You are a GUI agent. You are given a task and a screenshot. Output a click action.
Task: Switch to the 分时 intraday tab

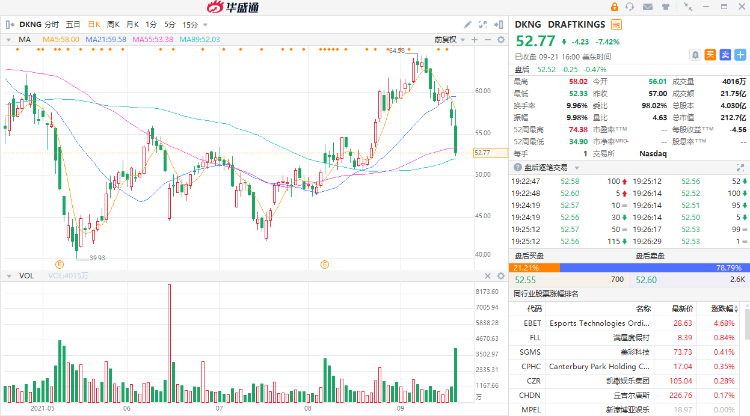[50, 23]
